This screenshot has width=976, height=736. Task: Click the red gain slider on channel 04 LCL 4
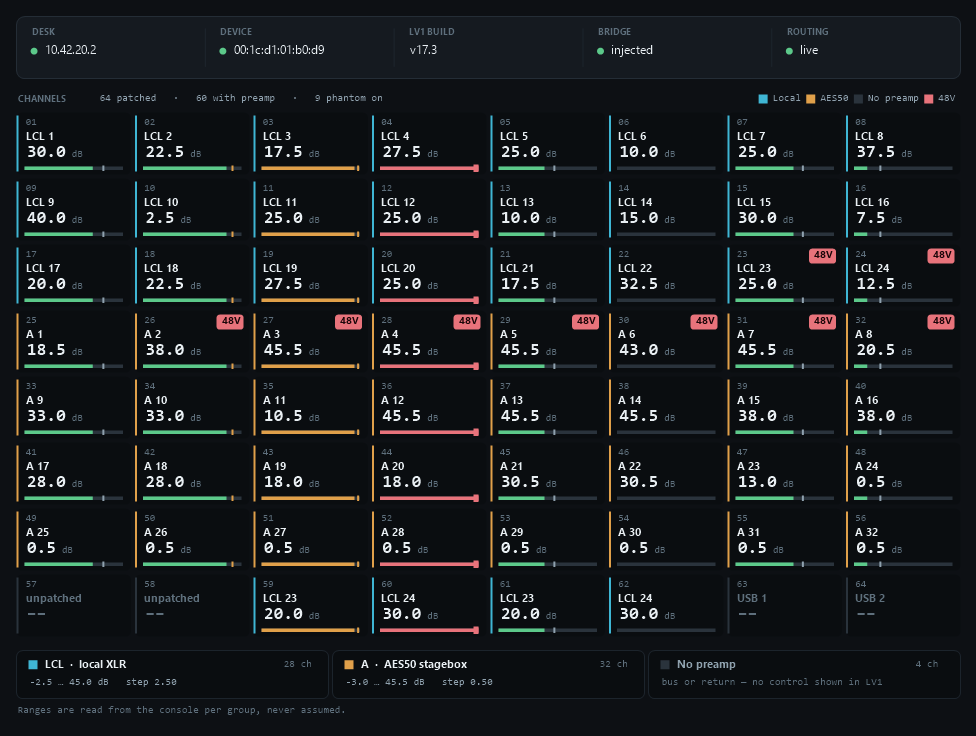[429, 168]
